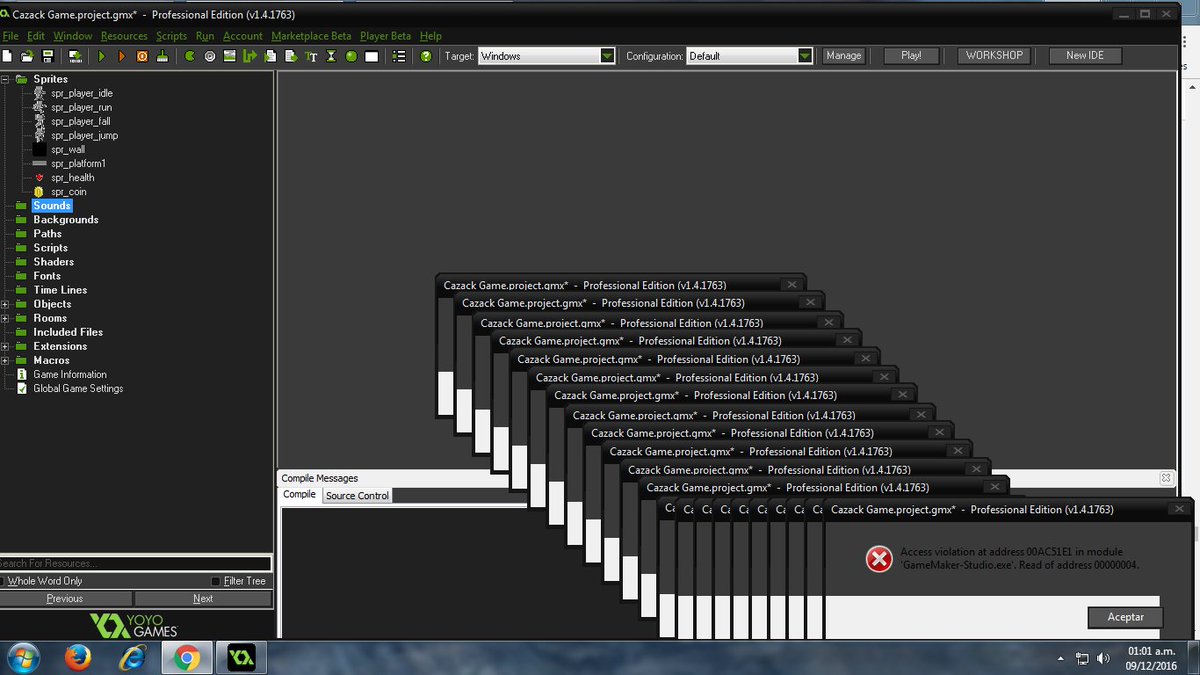Viewport: 1200px width, 675px height.
Task: Open Firefox from the taskbar
Action: [77, 658]
